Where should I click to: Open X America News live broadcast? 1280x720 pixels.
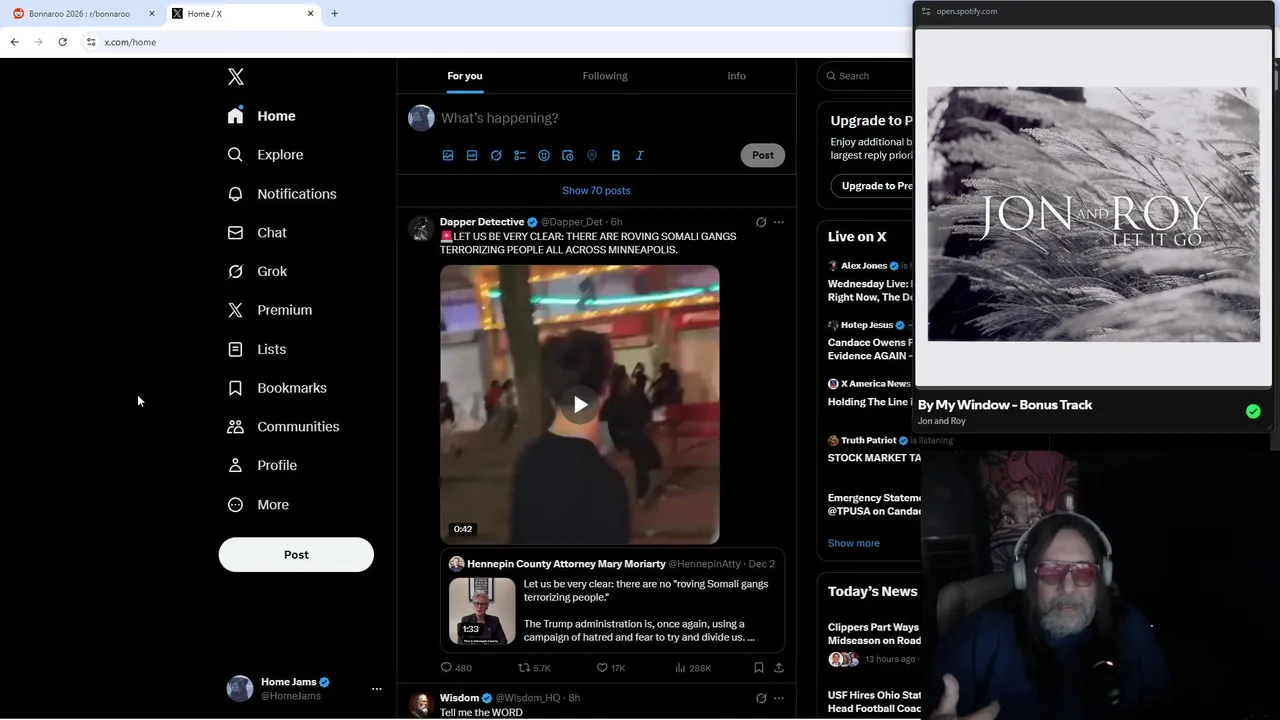point(870,393)
